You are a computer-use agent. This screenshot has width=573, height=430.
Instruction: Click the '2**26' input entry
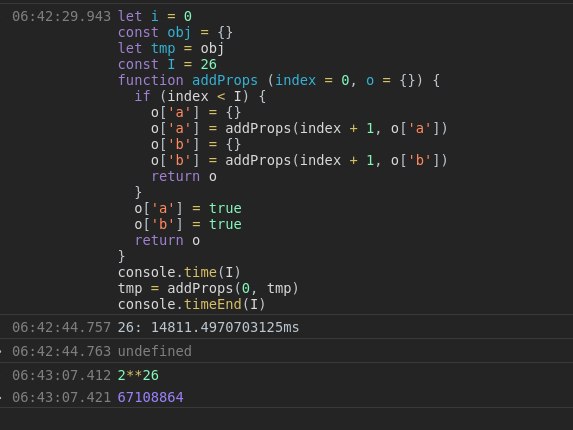click(x=138, y=375)
